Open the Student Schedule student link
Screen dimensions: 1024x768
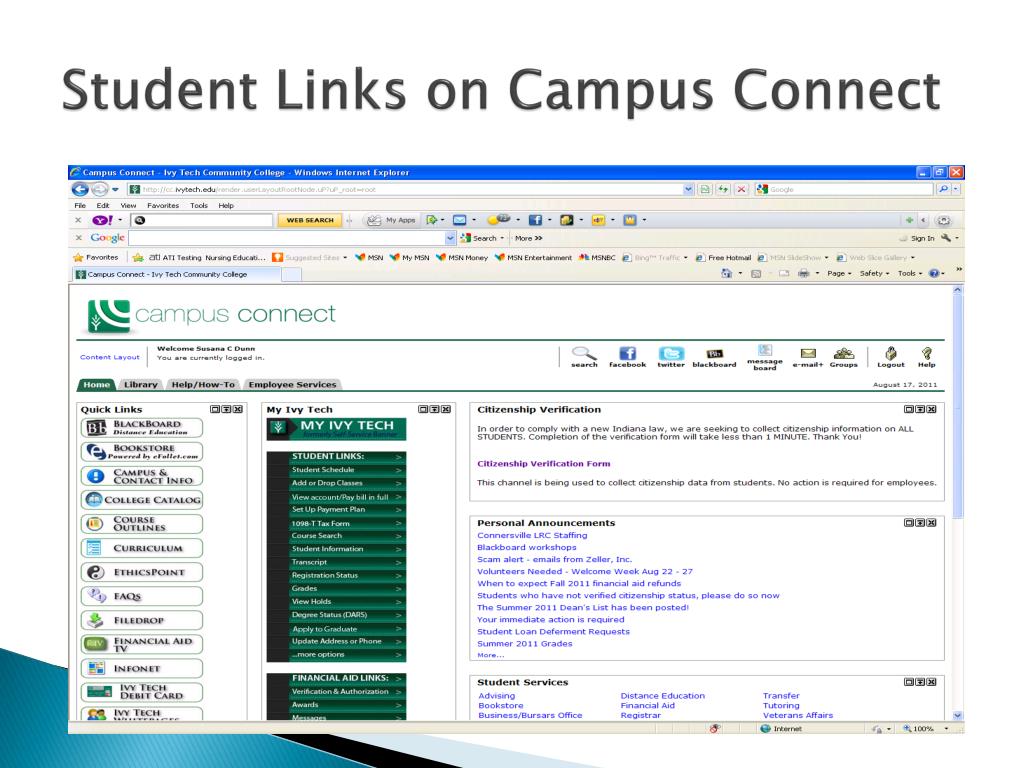pos(323,470)
